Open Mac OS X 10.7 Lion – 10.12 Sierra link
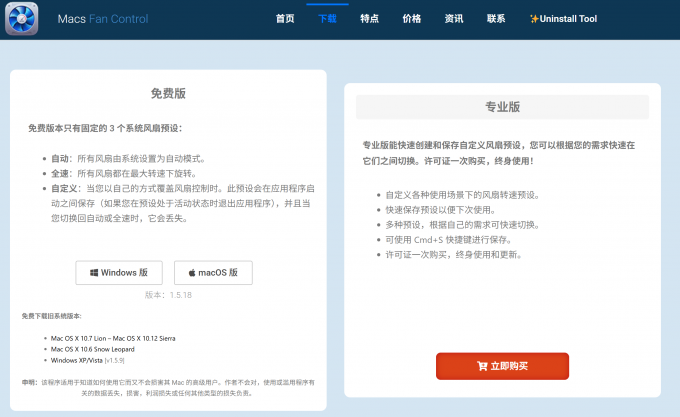The image size is (680, 417). pyautogui.click(x=113, y=338)
